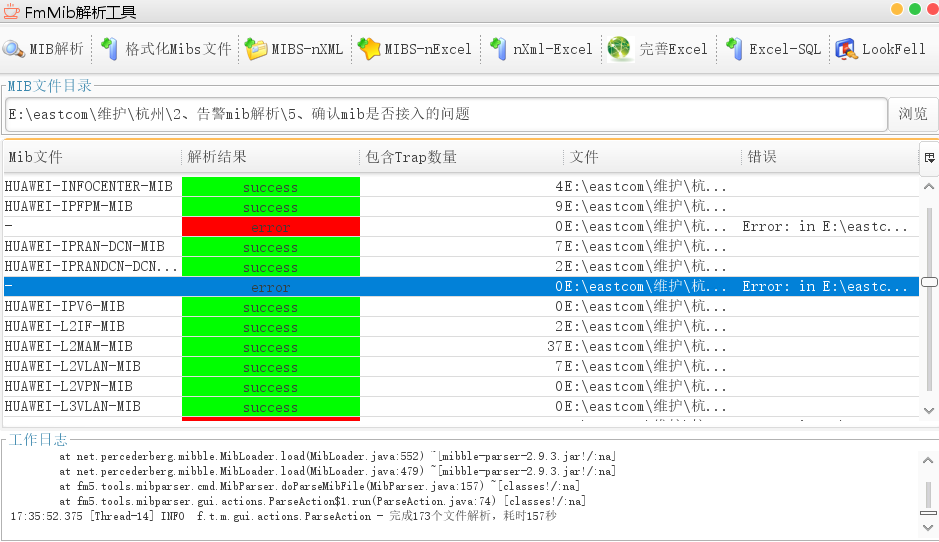Click the 完善Excel globe icon

pos(619,49)
